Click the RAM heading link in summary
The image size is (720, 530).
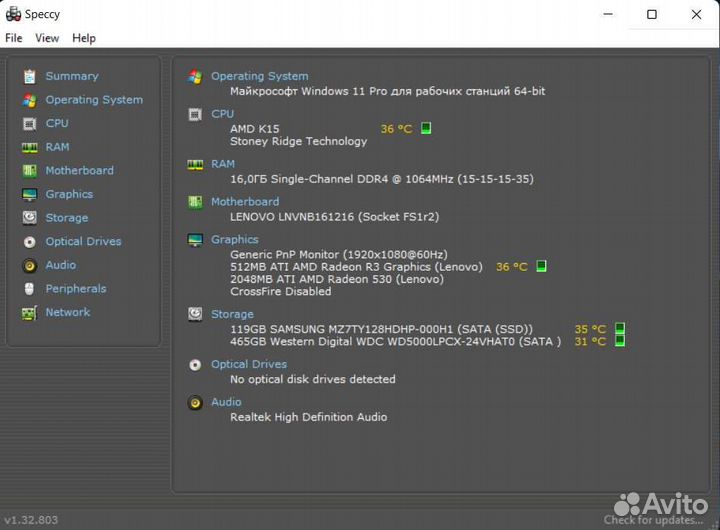coord(223,164)
